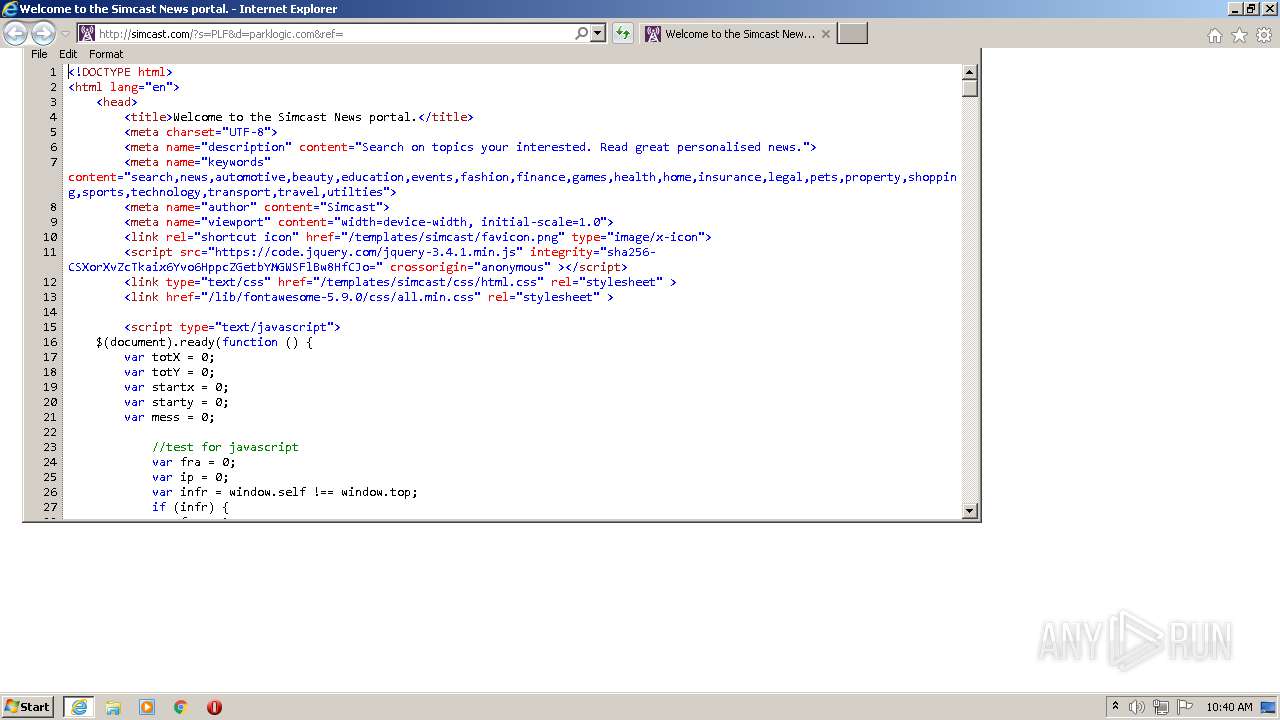Open the volume speaker tray icon
The height and width of the screenshot is (720, 1280).
pyautogui.click(x=1137, y=707)
